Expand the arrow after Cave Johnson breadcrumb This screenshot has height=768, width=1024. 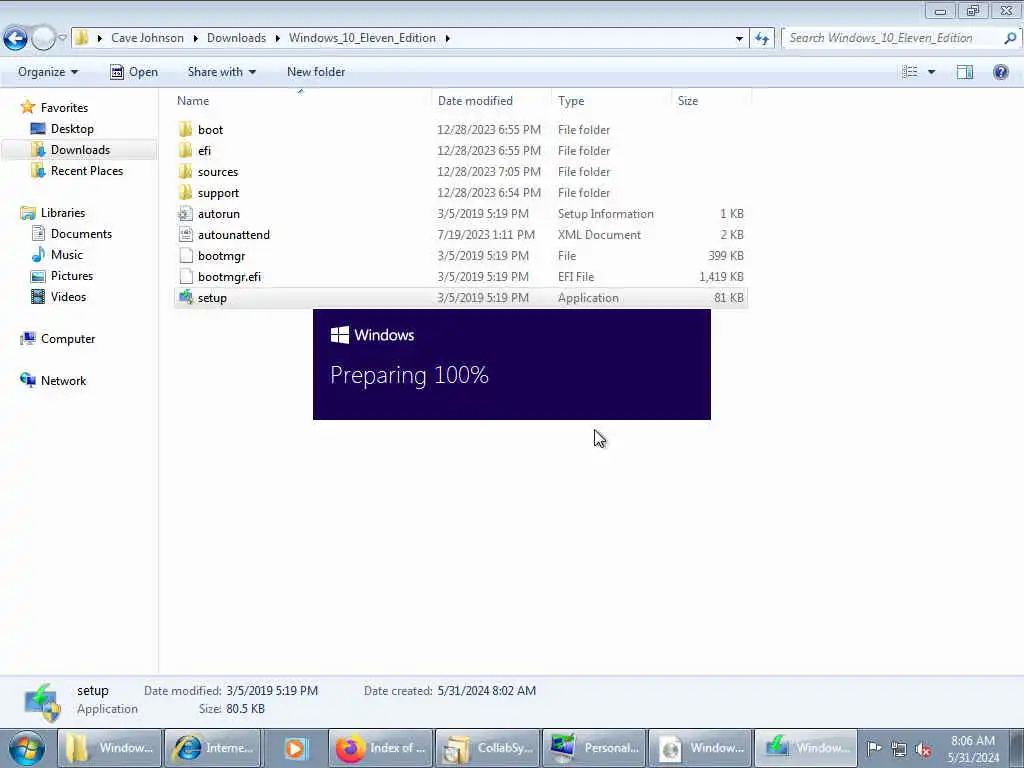[x=195, y=38]
